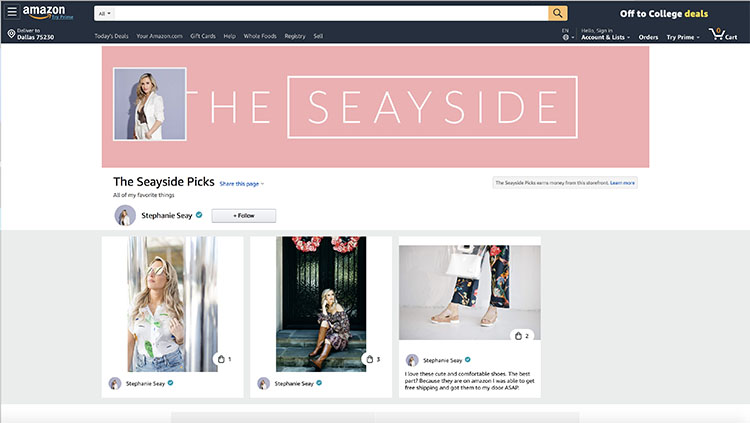The width and height of the screenshot is (750, 423).
Task: Click the language globe icon
Action: tap(565, 37)
